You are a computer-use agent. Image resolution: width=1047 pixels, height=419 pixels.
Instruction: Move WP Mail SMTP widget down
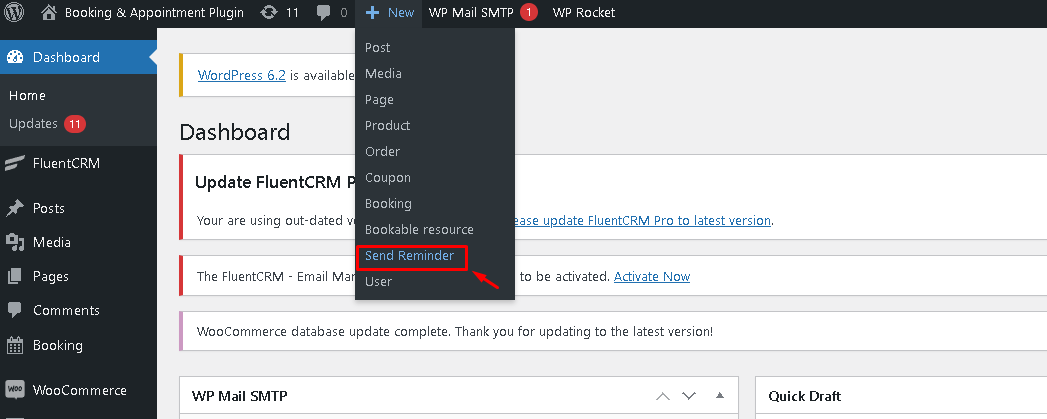[x=689, y=396]
